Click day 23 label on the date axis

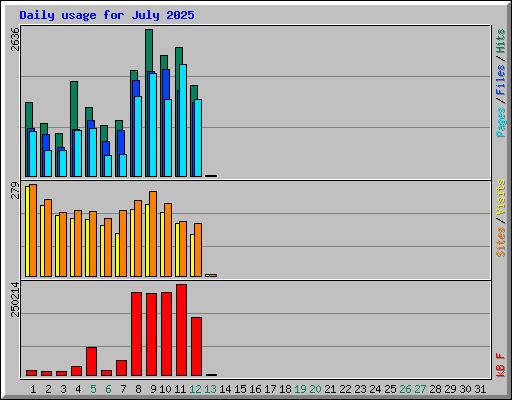pos(360,389)
